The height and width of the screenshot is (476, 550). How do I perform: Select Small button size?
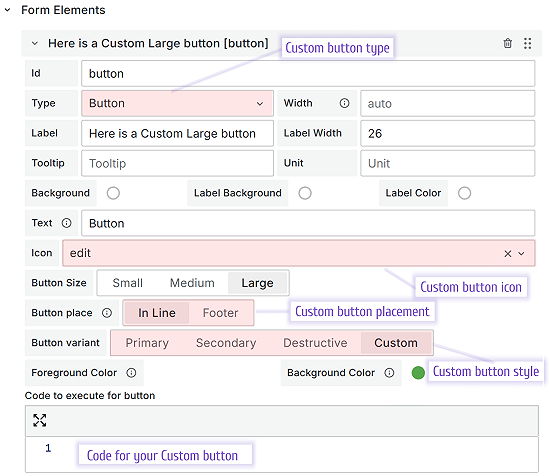[127, 283]
